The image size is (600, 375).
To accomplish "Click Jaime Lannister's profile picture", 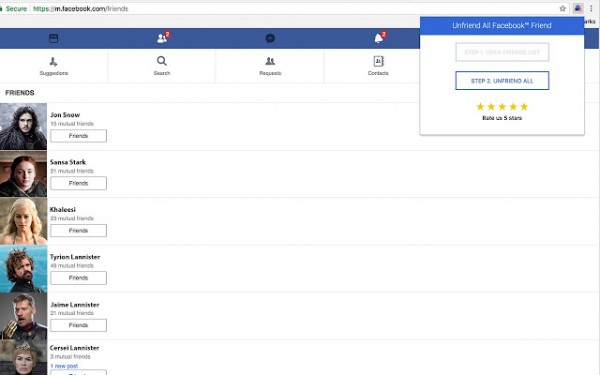I will click(23, 316).
